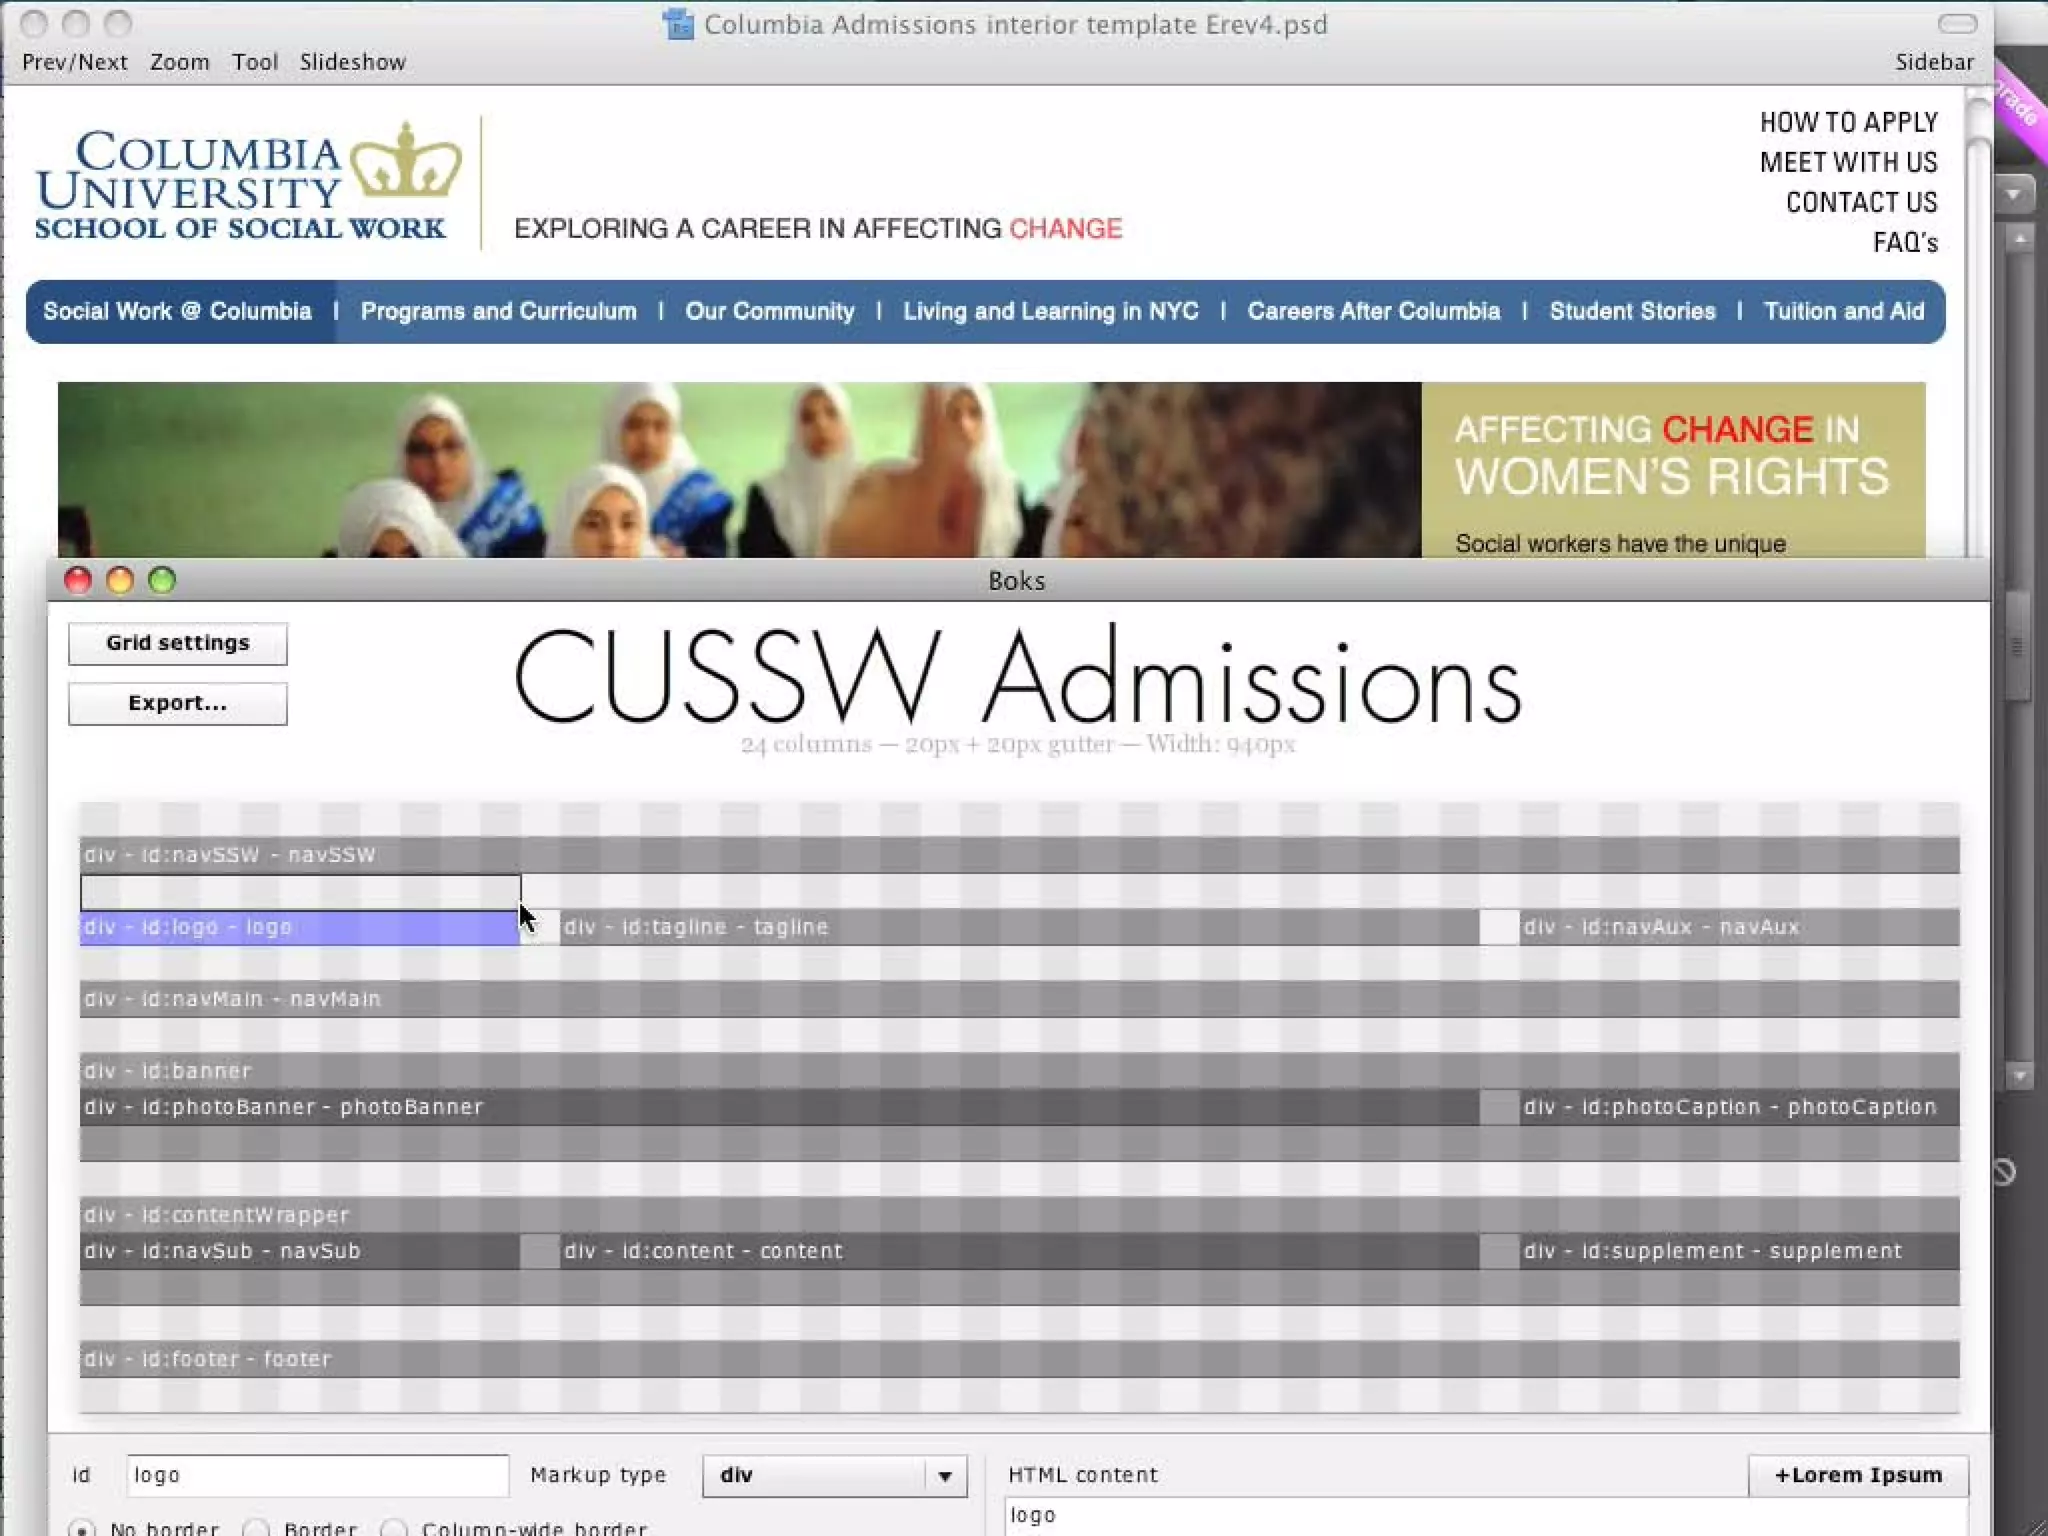This screenshot has width=2048, height=1536.
Task: Click the green zoom button of Boks window
Action: pos(162,580)
